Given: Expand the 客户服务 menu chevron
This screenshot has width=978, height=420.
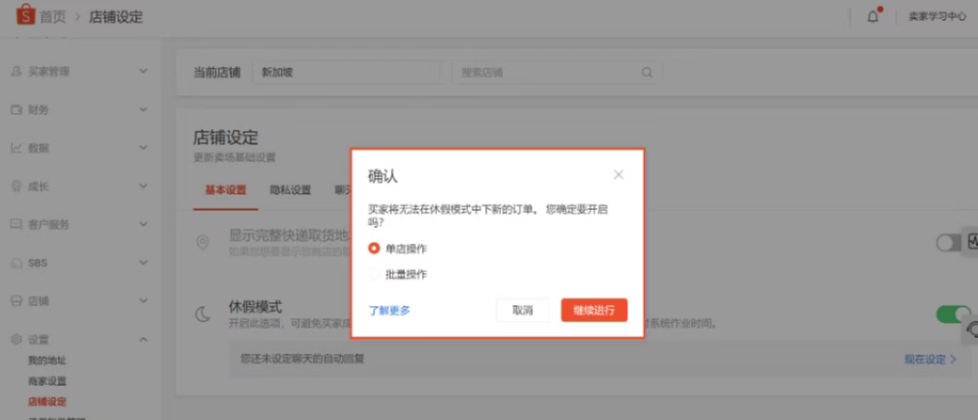Looking at the screenshot, I should (x=143, y=224).
